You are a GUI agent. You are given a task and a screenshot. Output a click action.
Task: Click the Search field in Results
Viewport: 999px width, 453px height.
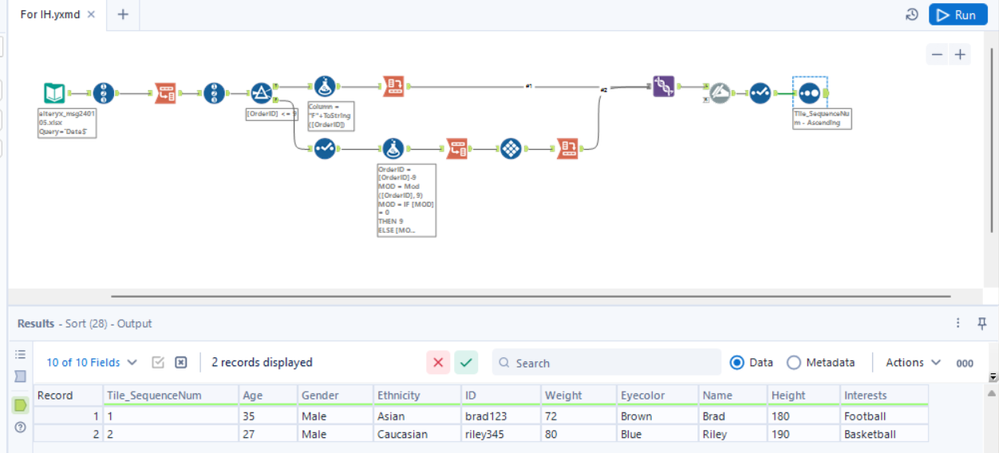607,363
